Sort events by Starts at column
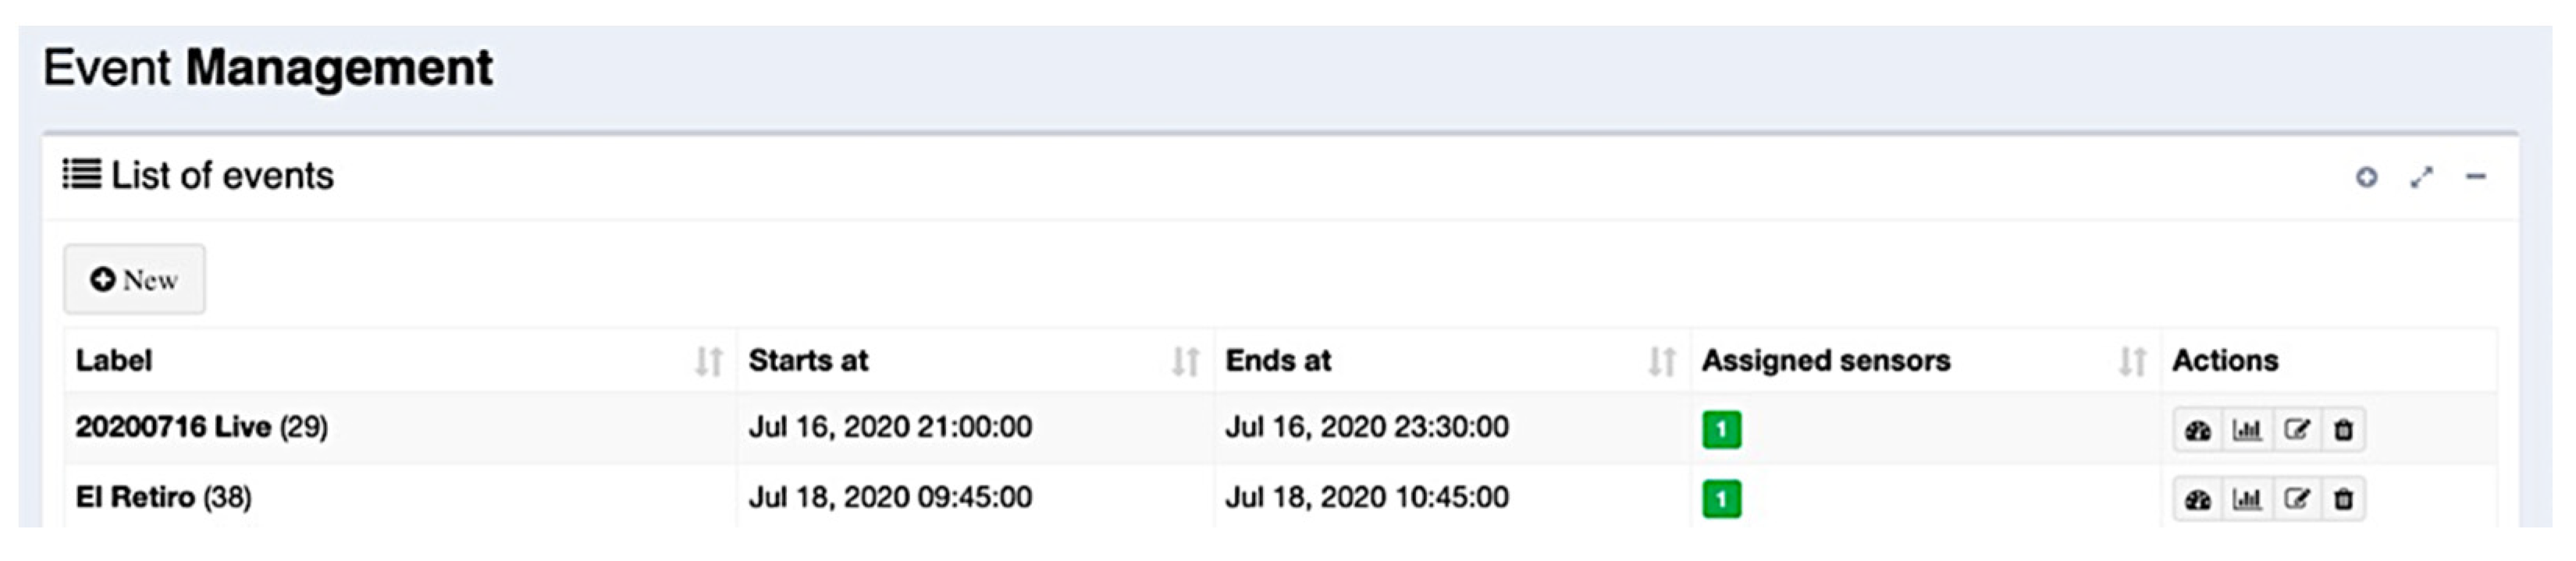 coord(1185,361)
